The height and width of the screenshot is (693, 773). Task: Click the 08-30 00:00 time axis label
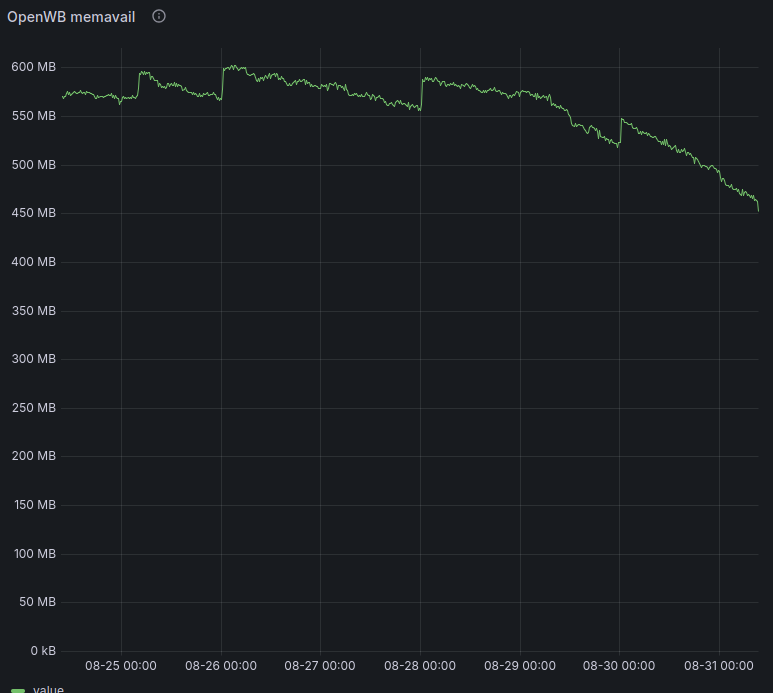[x=619, y=666]
